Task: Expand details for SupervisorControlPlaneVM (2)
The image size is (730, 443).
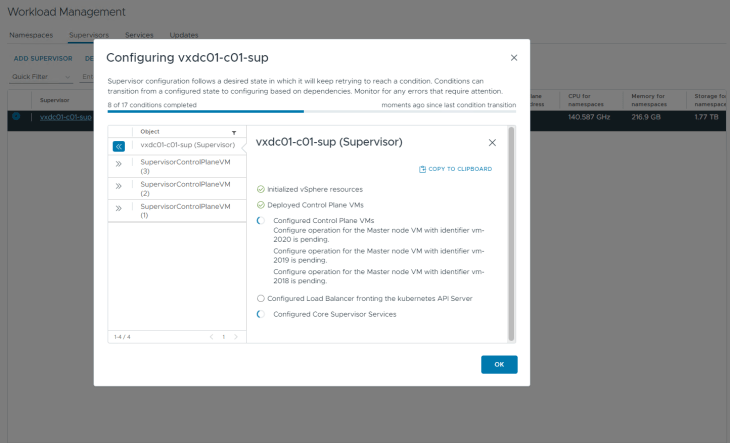Action: pyautogui.click(x=119, y=186)
